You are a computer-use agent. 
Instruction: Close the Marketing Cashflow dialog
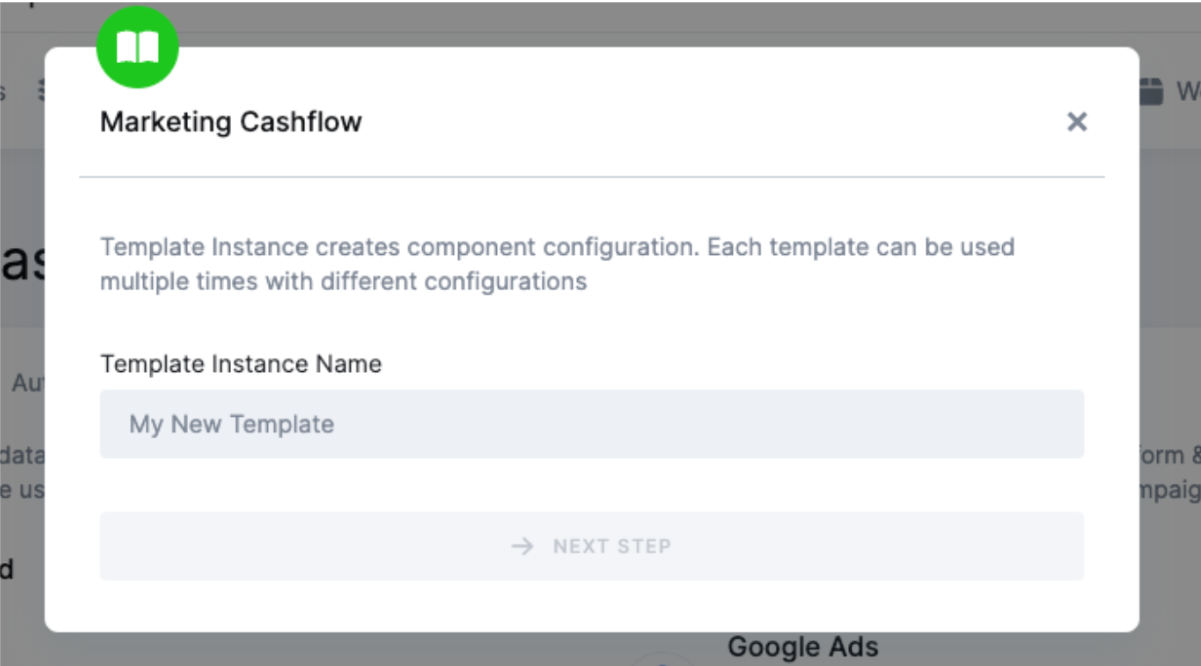(1076, 122)
